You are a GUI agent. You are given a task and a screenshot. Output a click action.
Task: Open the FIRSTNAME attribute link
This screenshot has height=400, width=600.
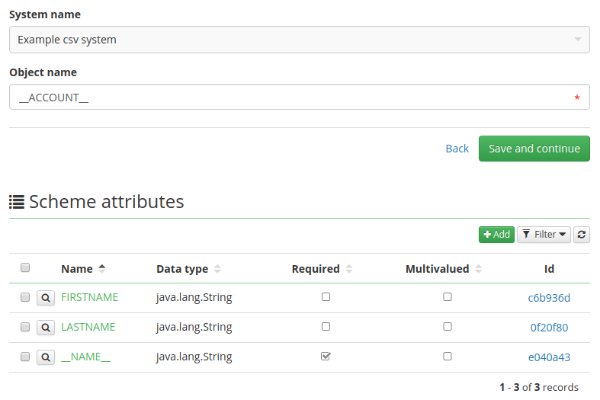90,297
